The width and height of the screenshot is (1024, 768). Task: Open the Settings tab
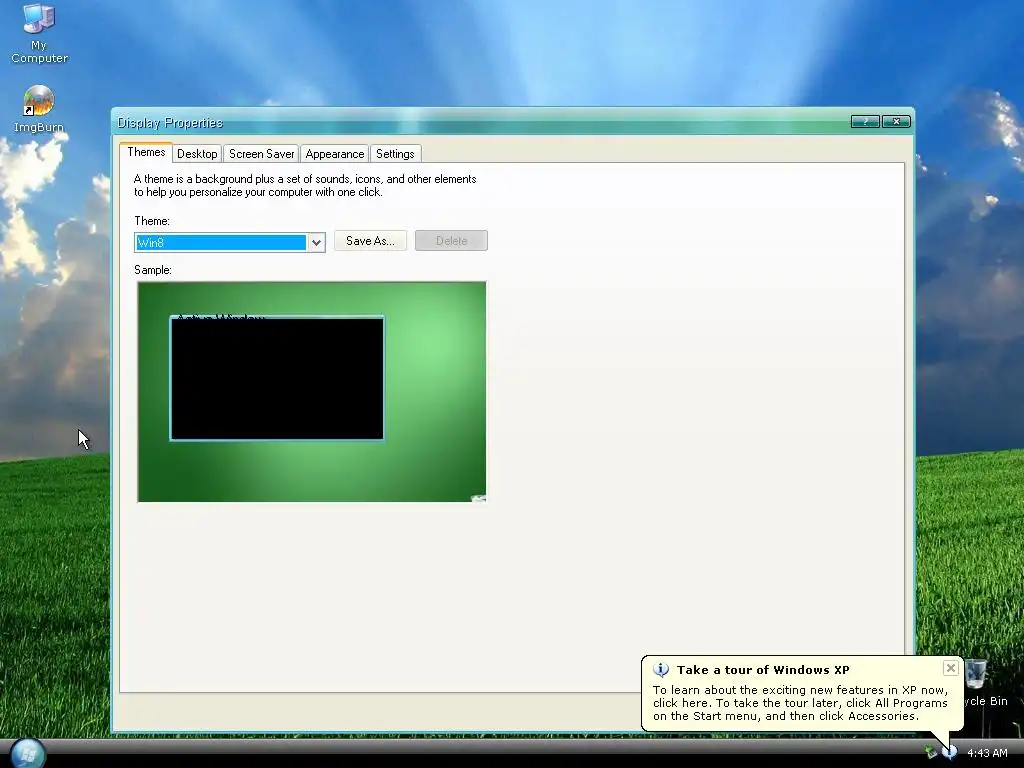395,154
